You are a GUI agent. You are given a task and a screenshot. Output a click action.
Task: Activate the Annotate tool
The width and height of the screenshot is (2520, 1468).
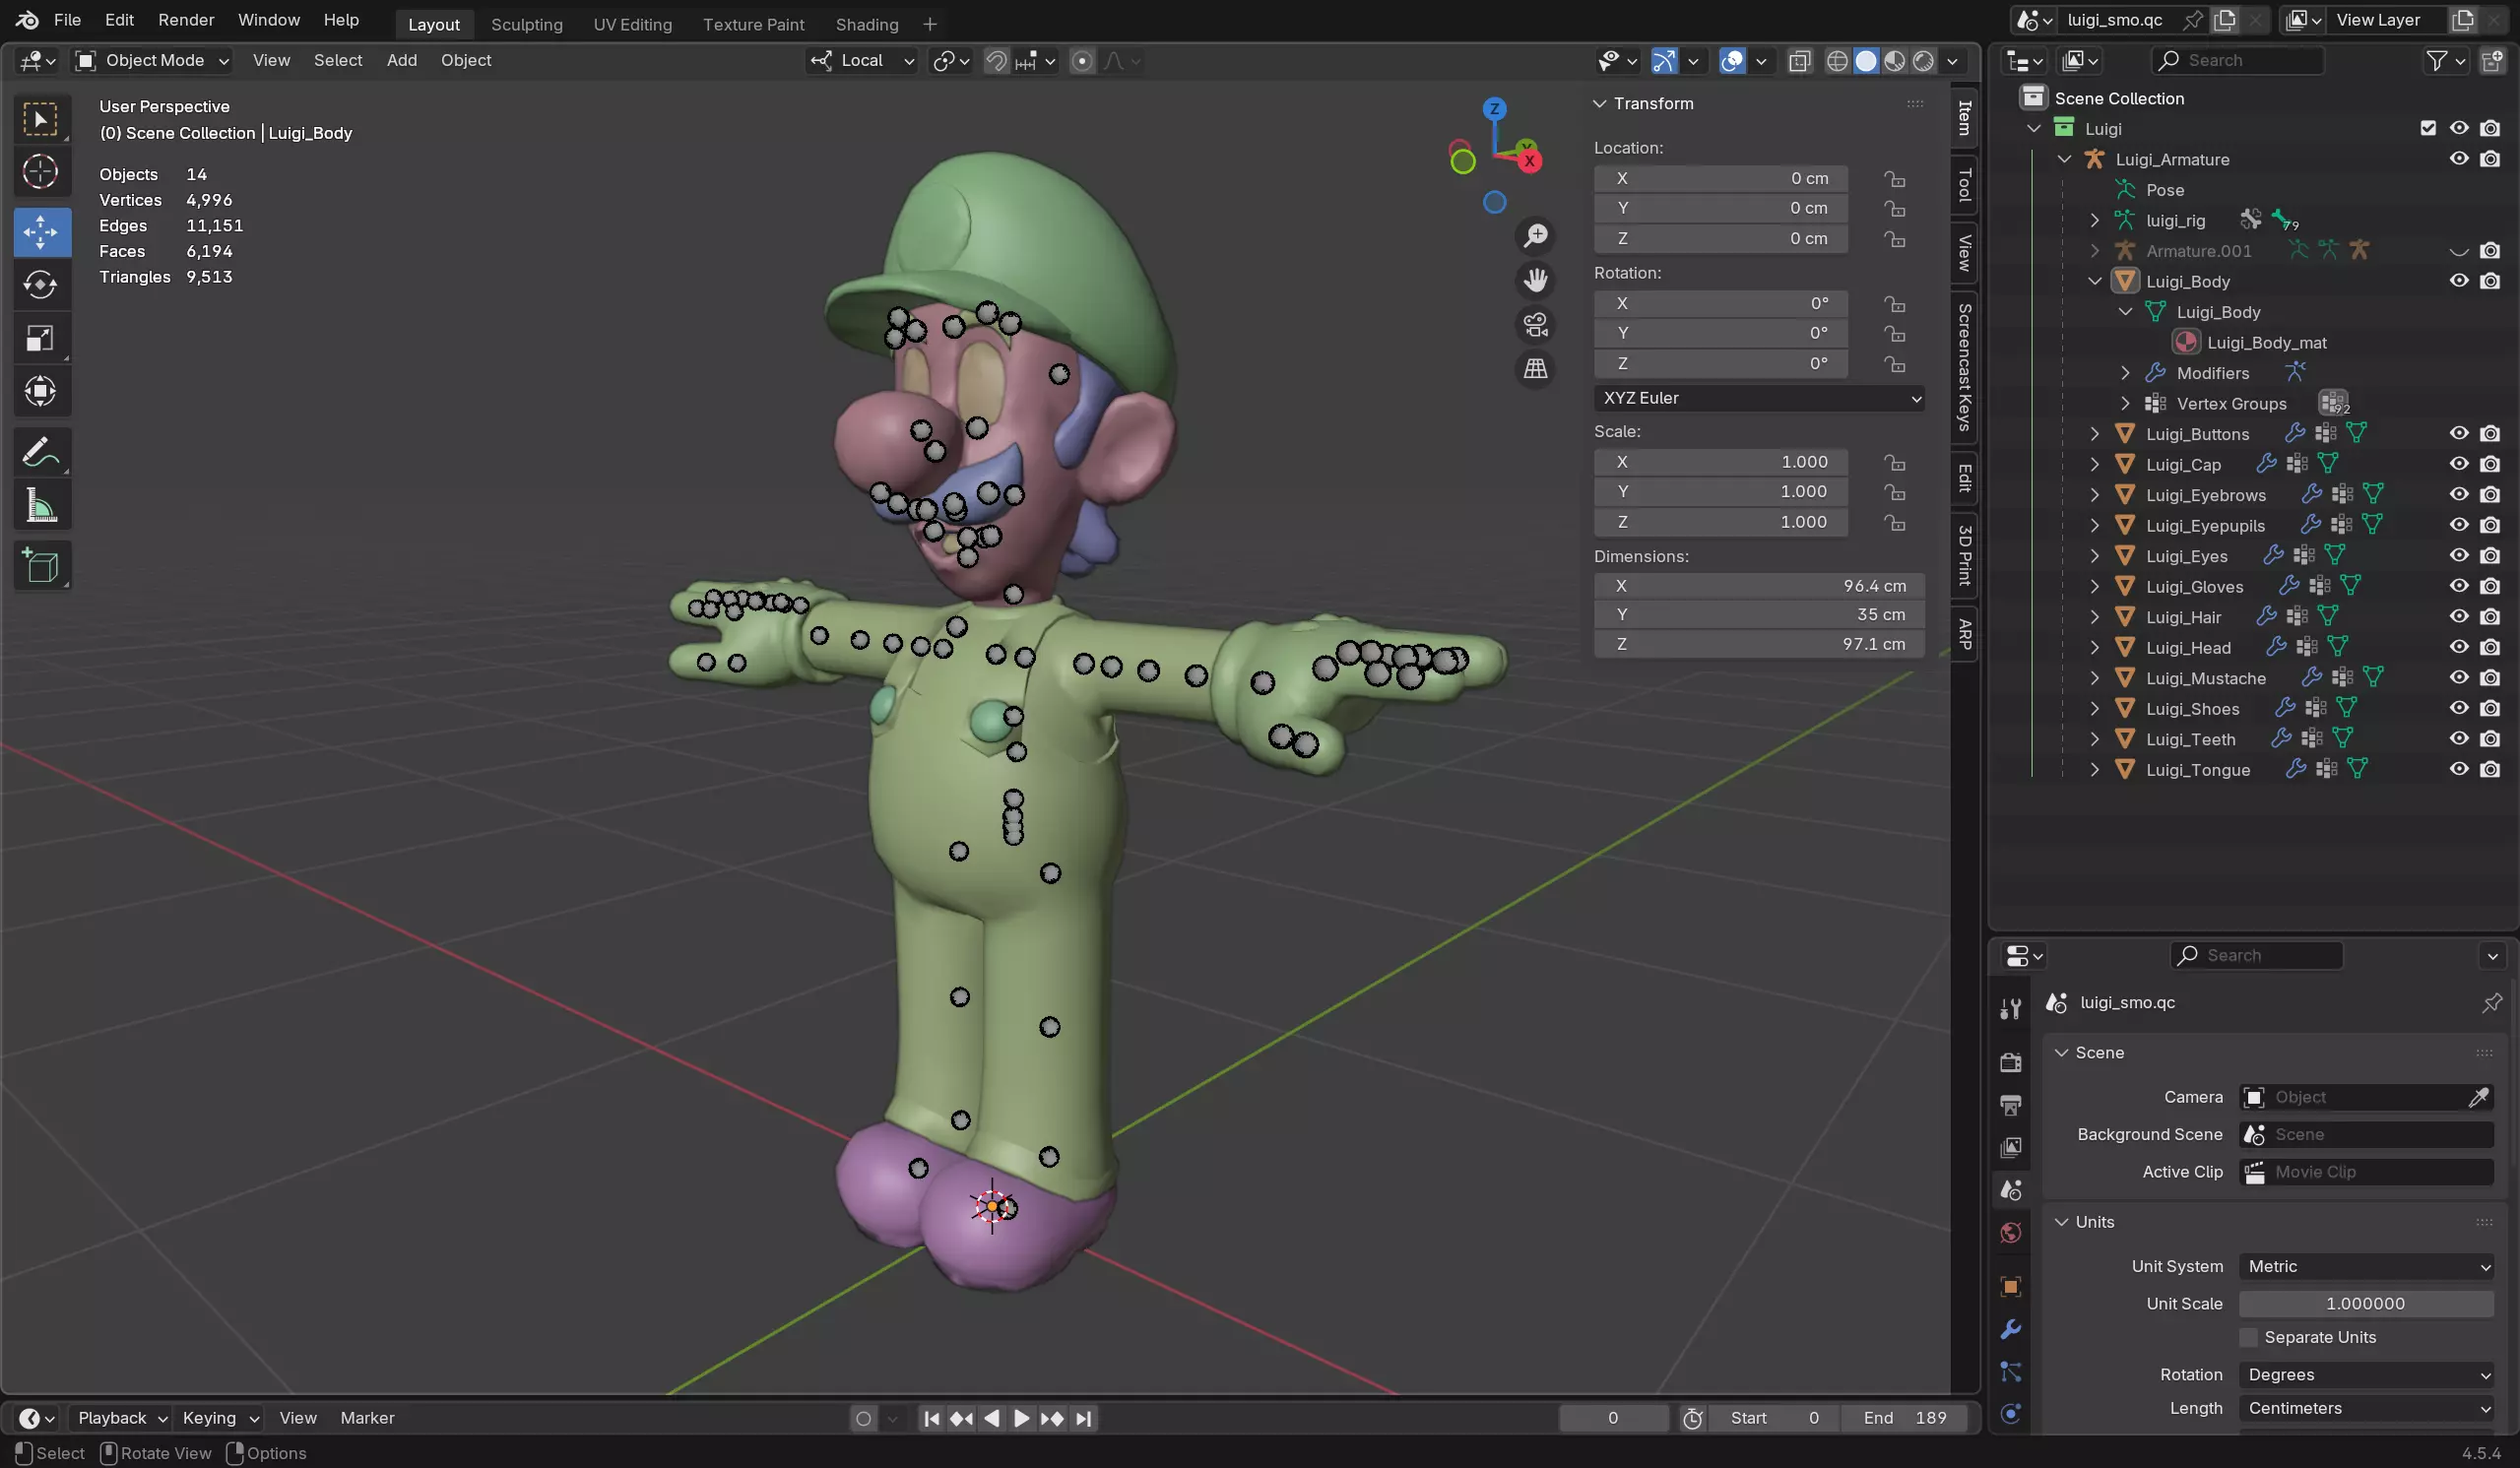point(41,453)
